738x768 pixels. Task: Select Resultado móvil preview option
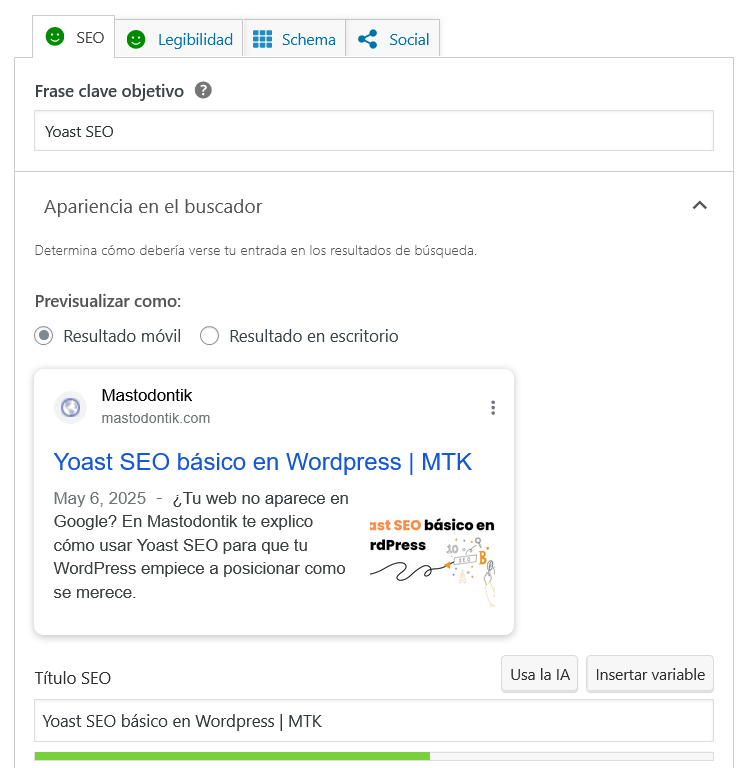[44, 336]
